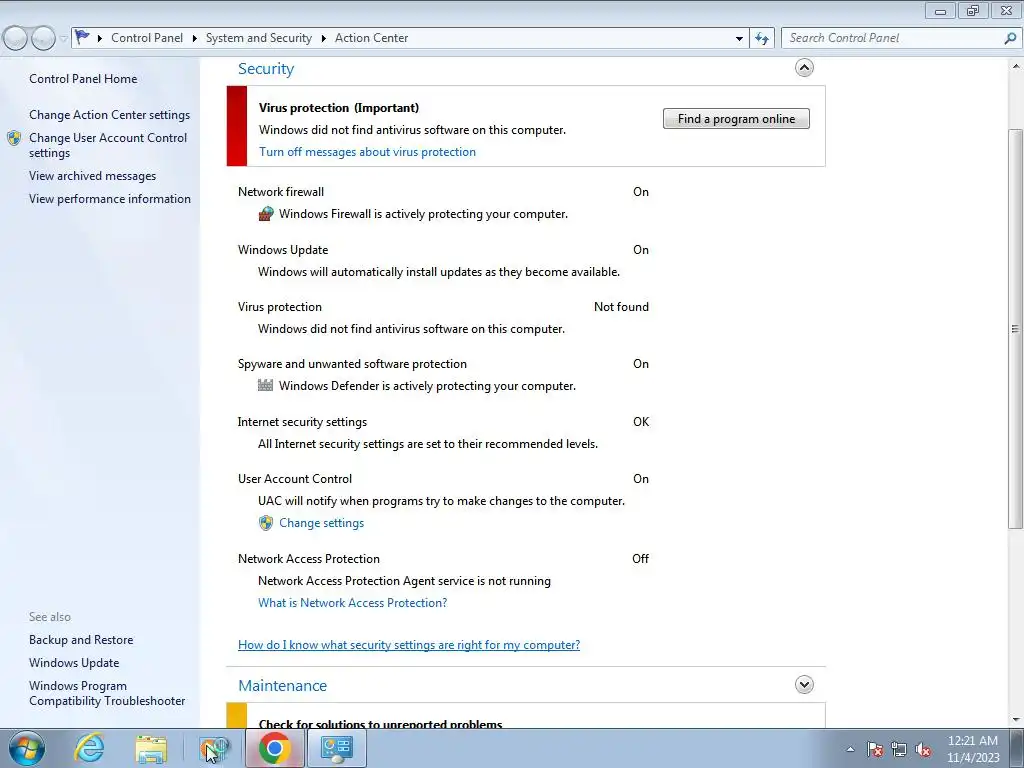Screen dimensions: 1024x768
Task: Open Change User Account Control settings link
Action: click(108, 145)
